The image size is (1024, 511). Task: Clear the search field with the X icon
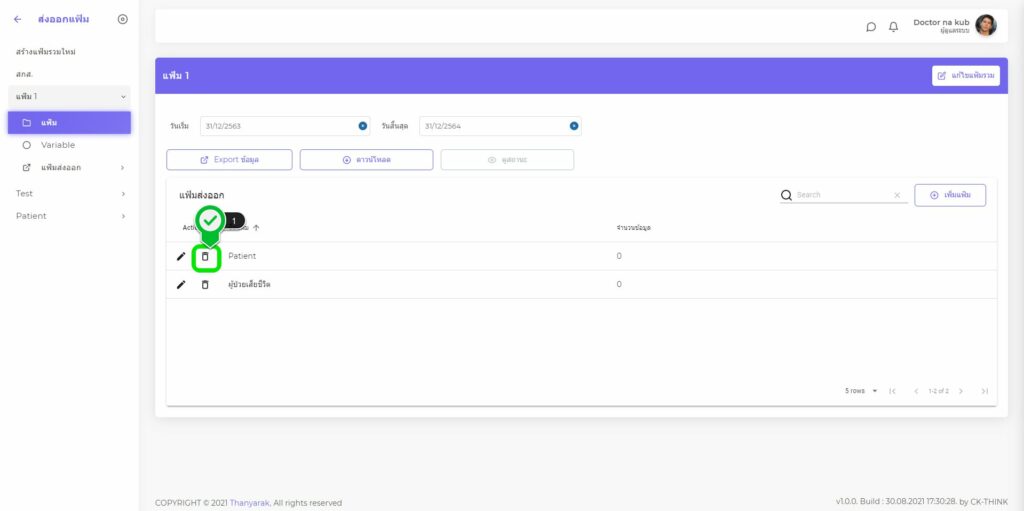point(897,196)
